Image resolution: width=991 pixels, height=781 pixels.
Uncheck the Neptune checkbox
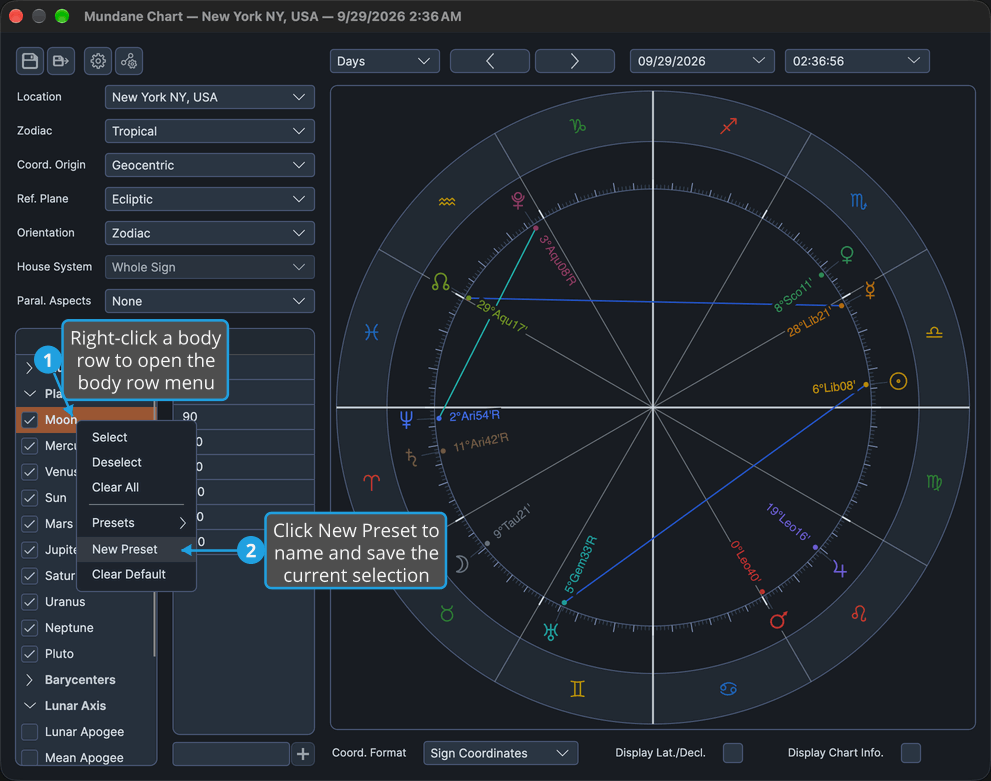30,628
